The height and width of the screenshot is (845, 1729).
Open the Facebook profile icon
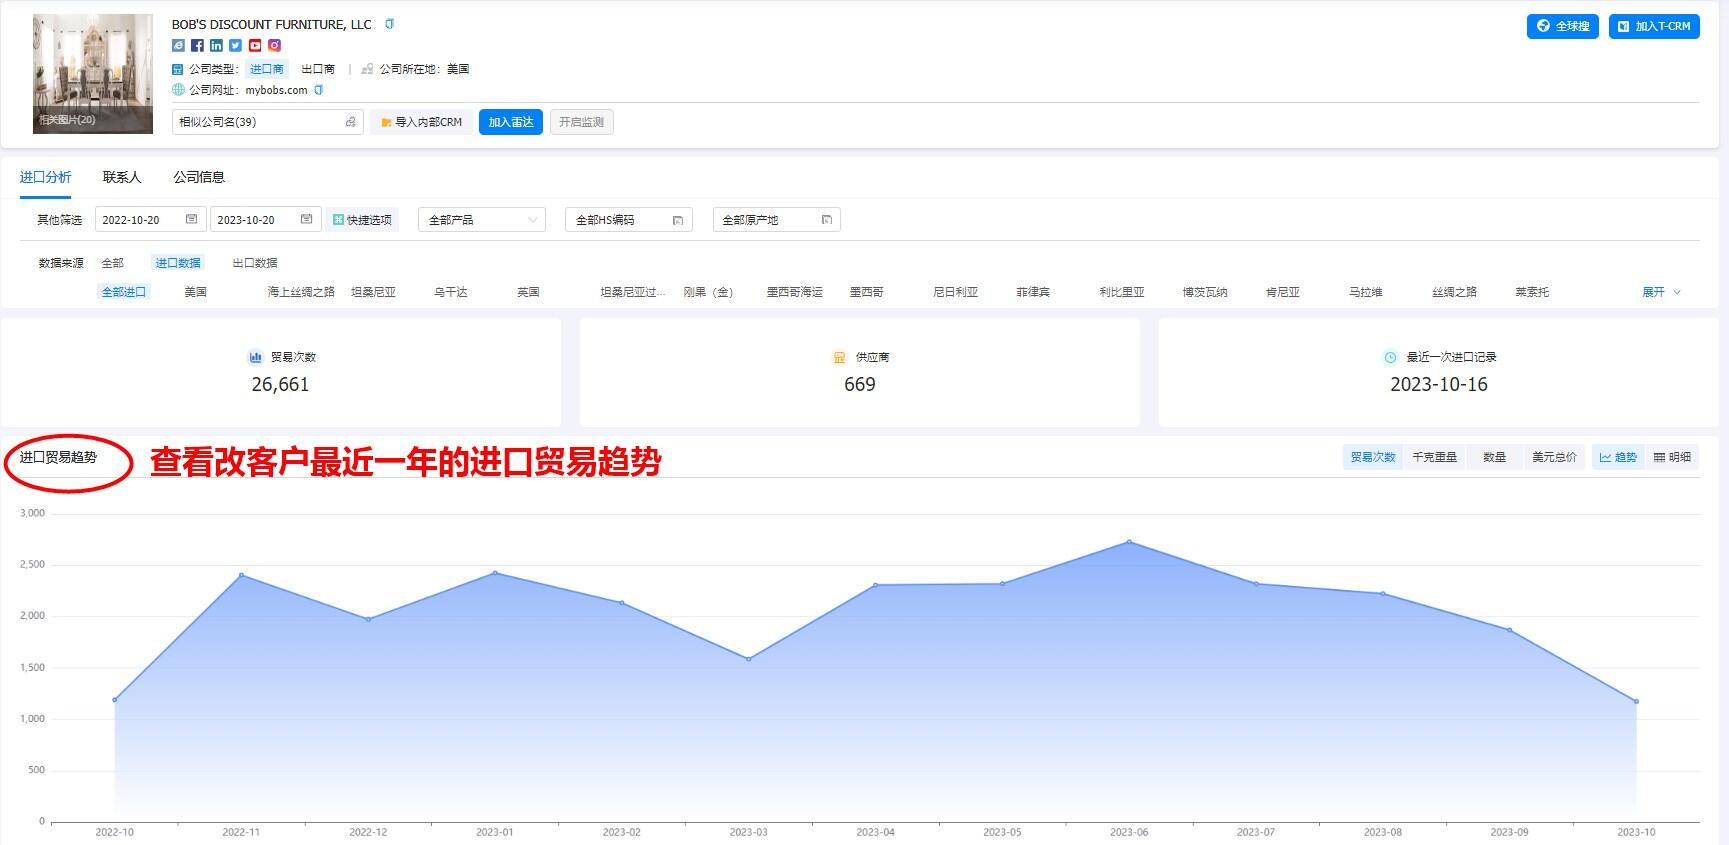pos(197,45)
